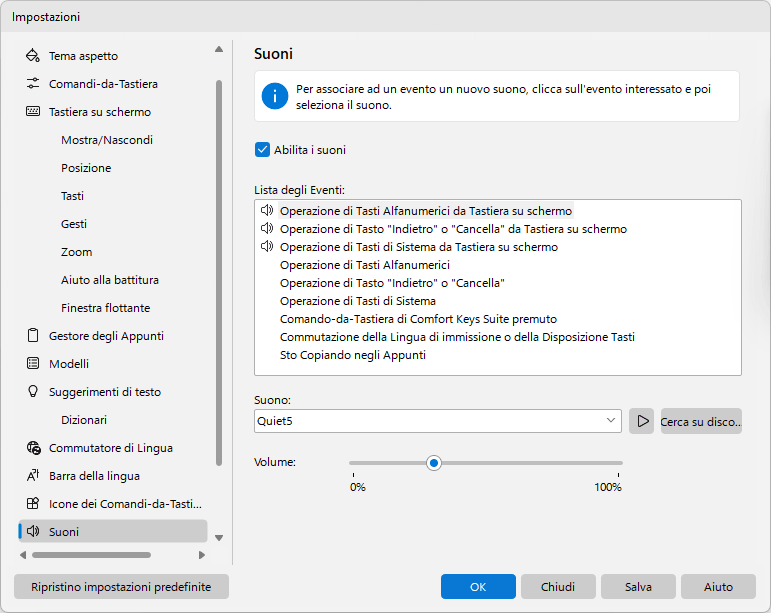Open Commutatore di Lingua page
Image resolution: width=771 pixels, height=613 pixels.
(x=111, y=448)
